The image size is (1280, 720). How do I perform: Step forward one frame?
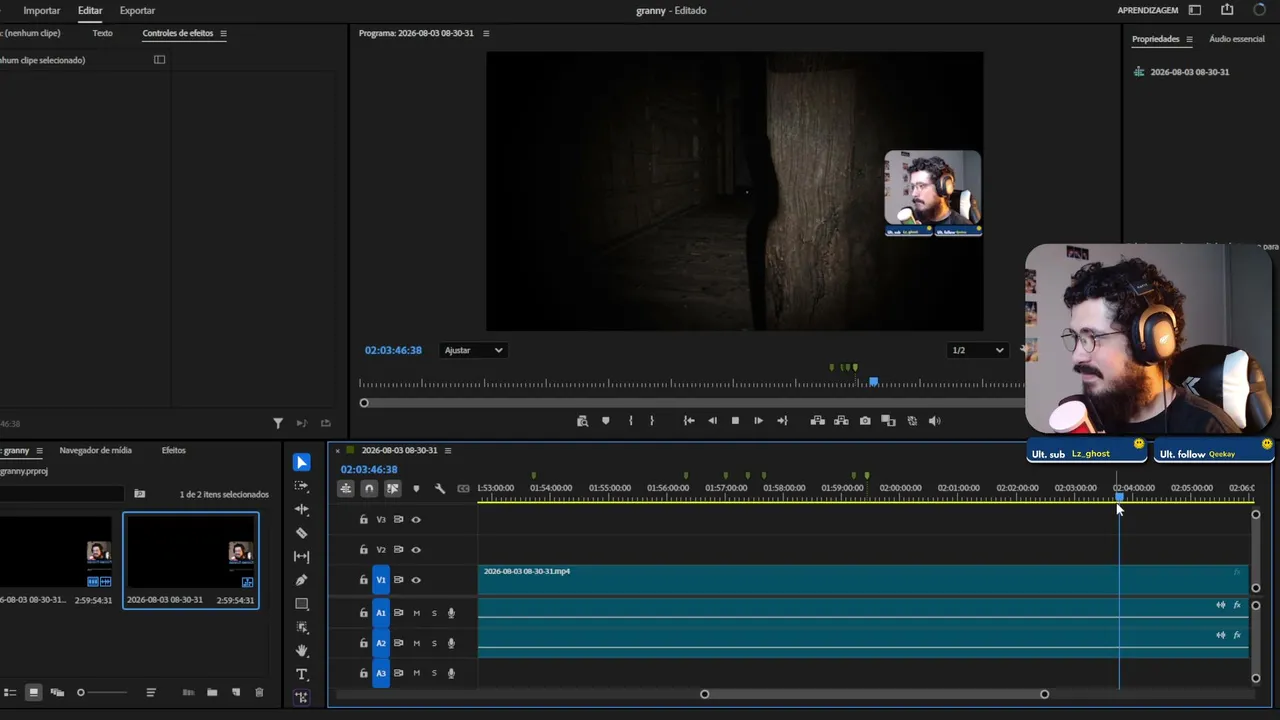pyautogui.click(x=758, y=421)
